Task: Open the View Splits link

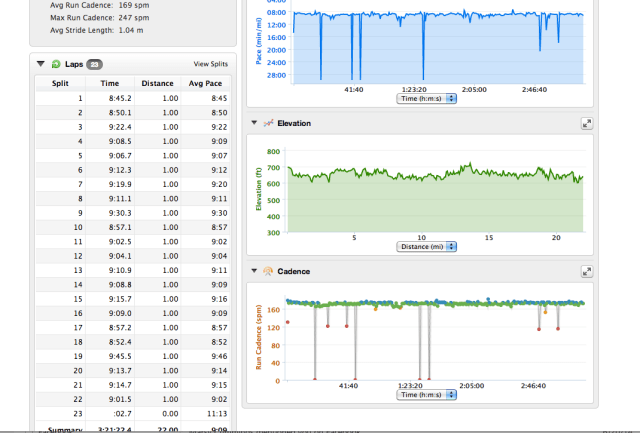Action: click(x=211, y=64)
